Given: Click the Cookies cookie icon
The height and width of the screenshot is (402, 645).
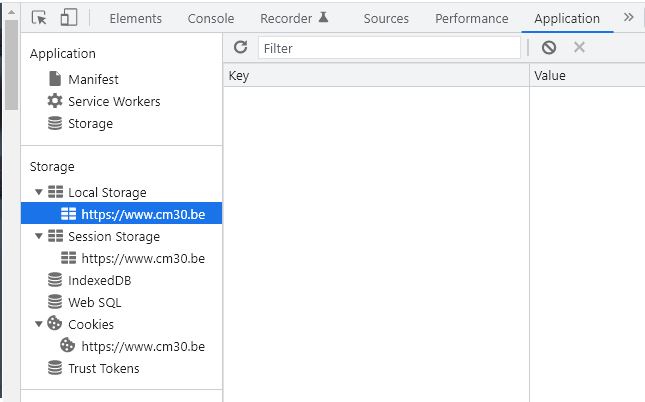Looking at the screenshot, I should coord(54,323).
